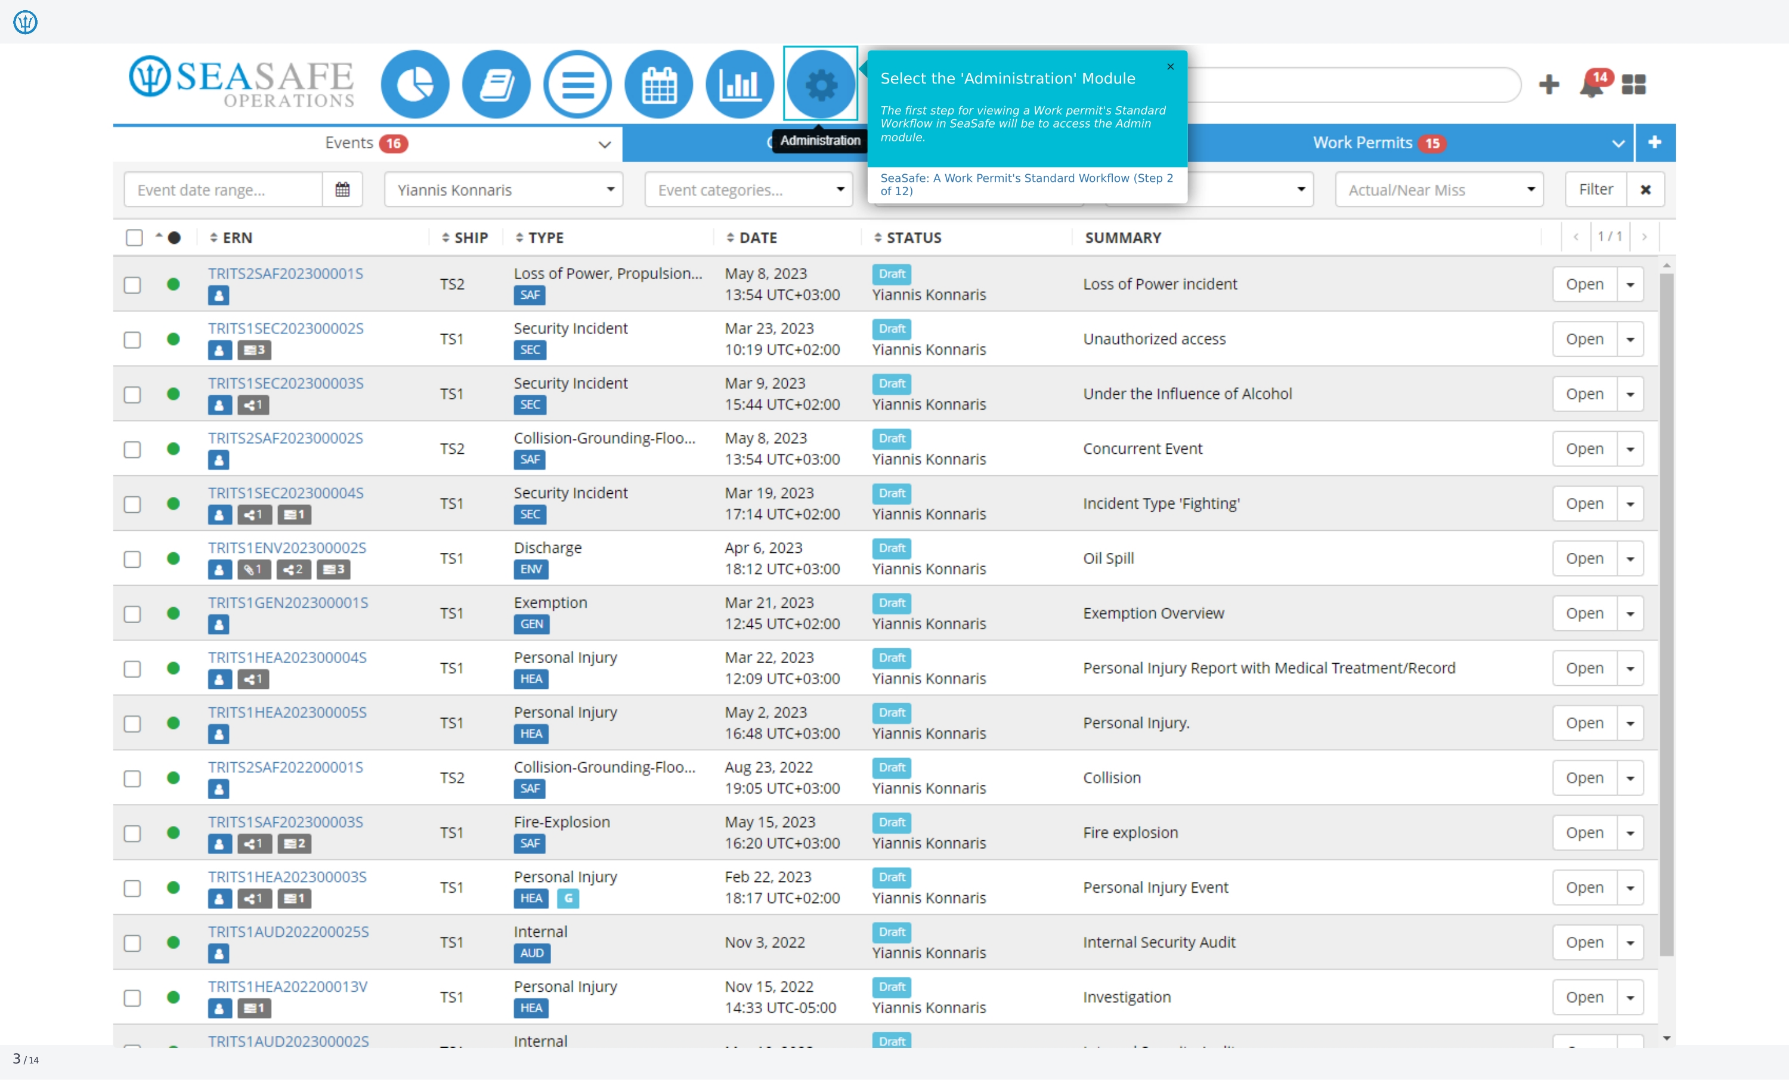Click share badge under TRITS1SEC202300003S
This screenshot has width=1789, height=1080.
click(254, 406)
